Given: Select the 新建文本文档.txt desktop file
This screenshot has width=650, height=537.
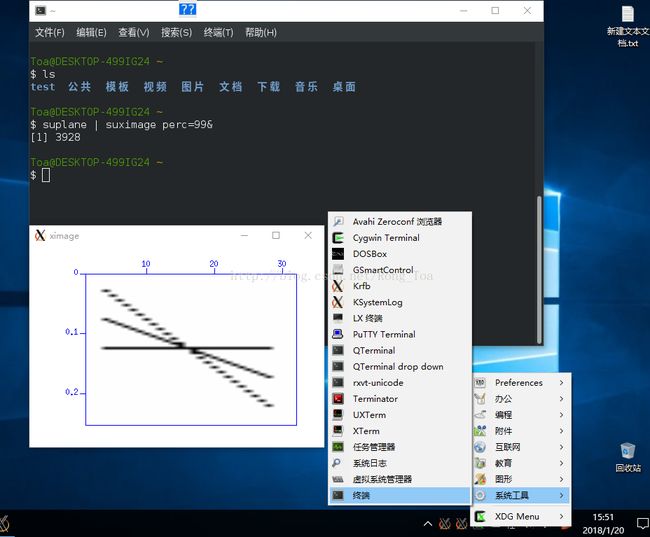Looking at the screenshot, I should [628, 26].
